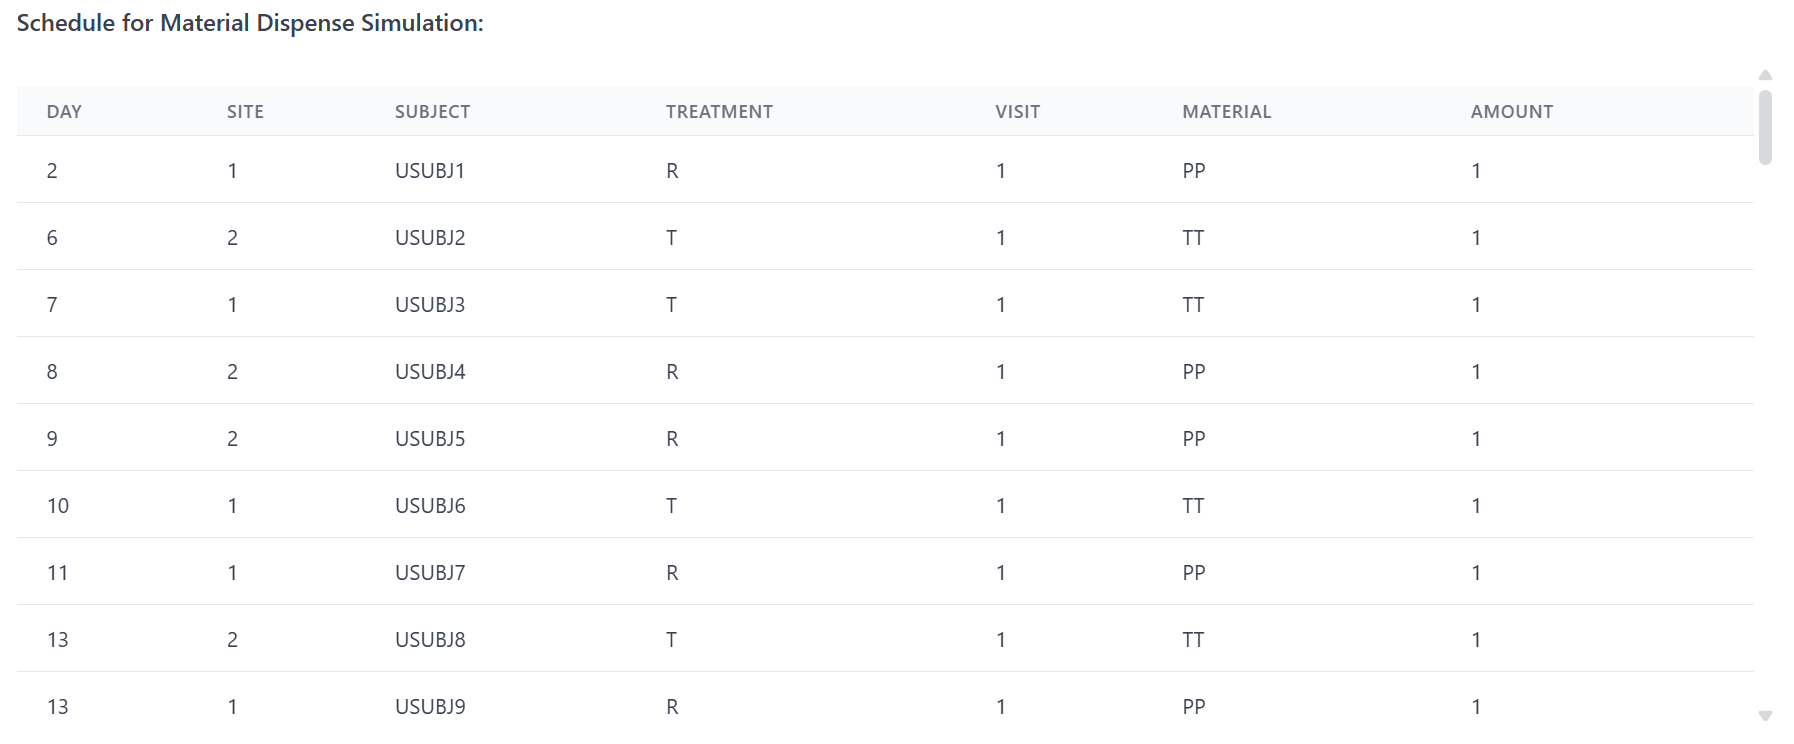1794x744 pixels.
Task: Click the USUBJ9 subject cell
Action: pos(430,707)
